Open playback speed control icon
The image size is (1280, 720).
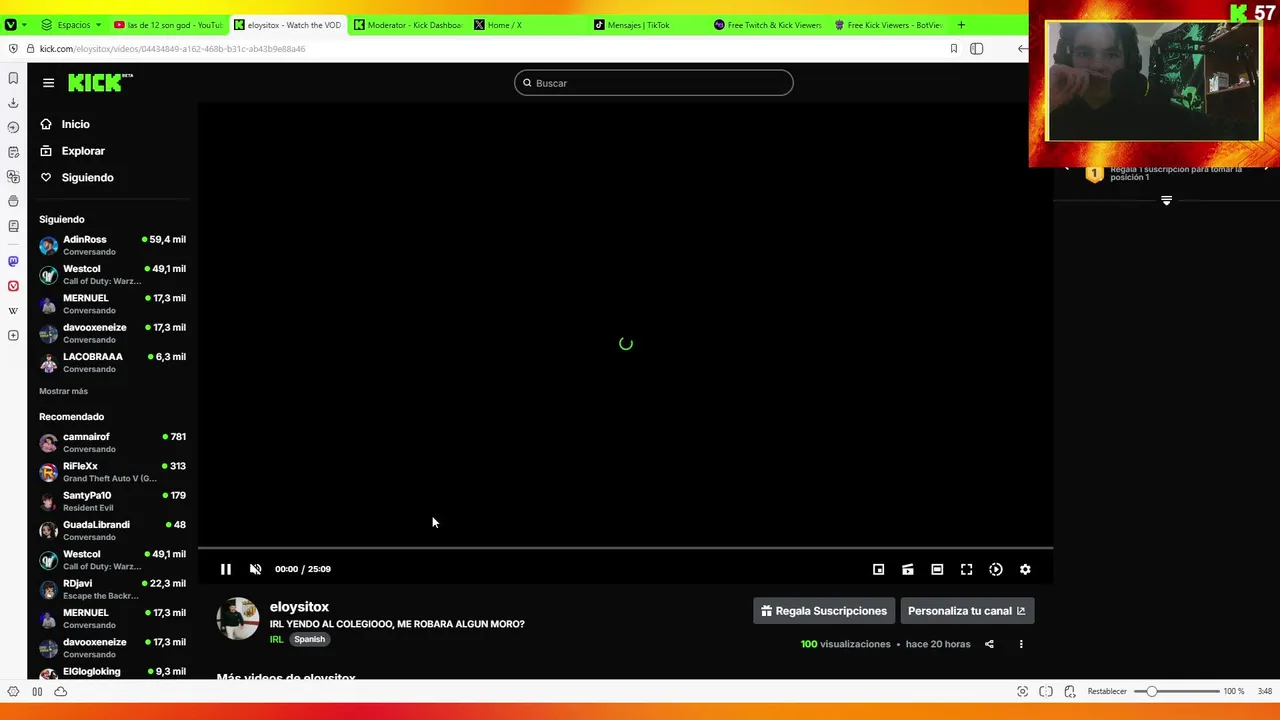(996, 569)
